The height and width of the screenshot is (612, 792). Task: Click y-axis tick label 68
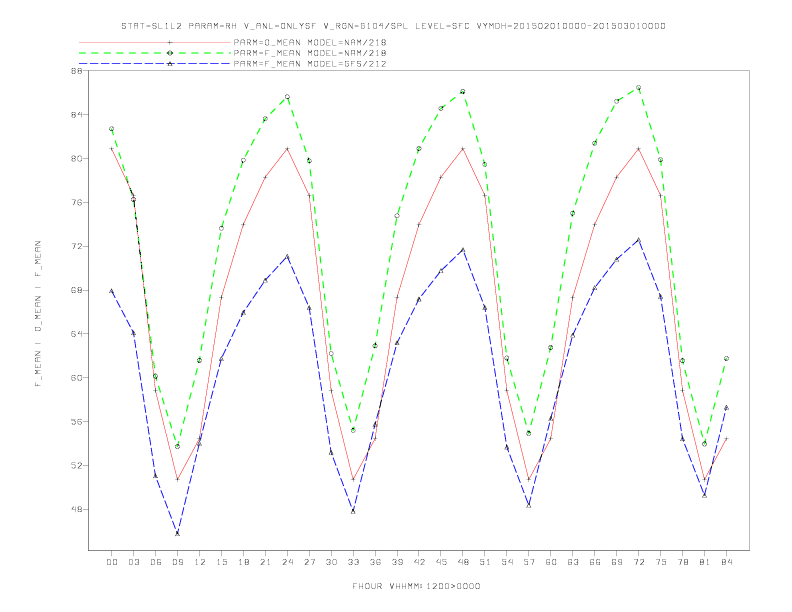click(77, 290)
